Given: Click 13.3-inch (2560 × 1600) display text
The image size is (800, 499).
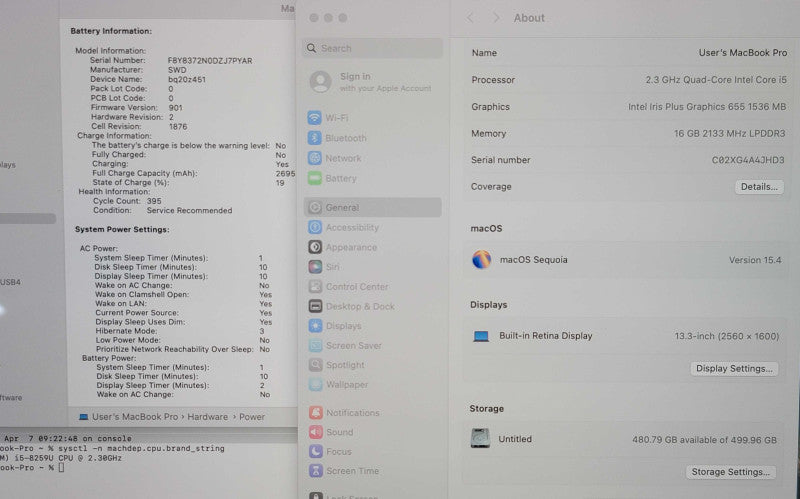Looking at the screenshot, I should [x=727, y=336].
